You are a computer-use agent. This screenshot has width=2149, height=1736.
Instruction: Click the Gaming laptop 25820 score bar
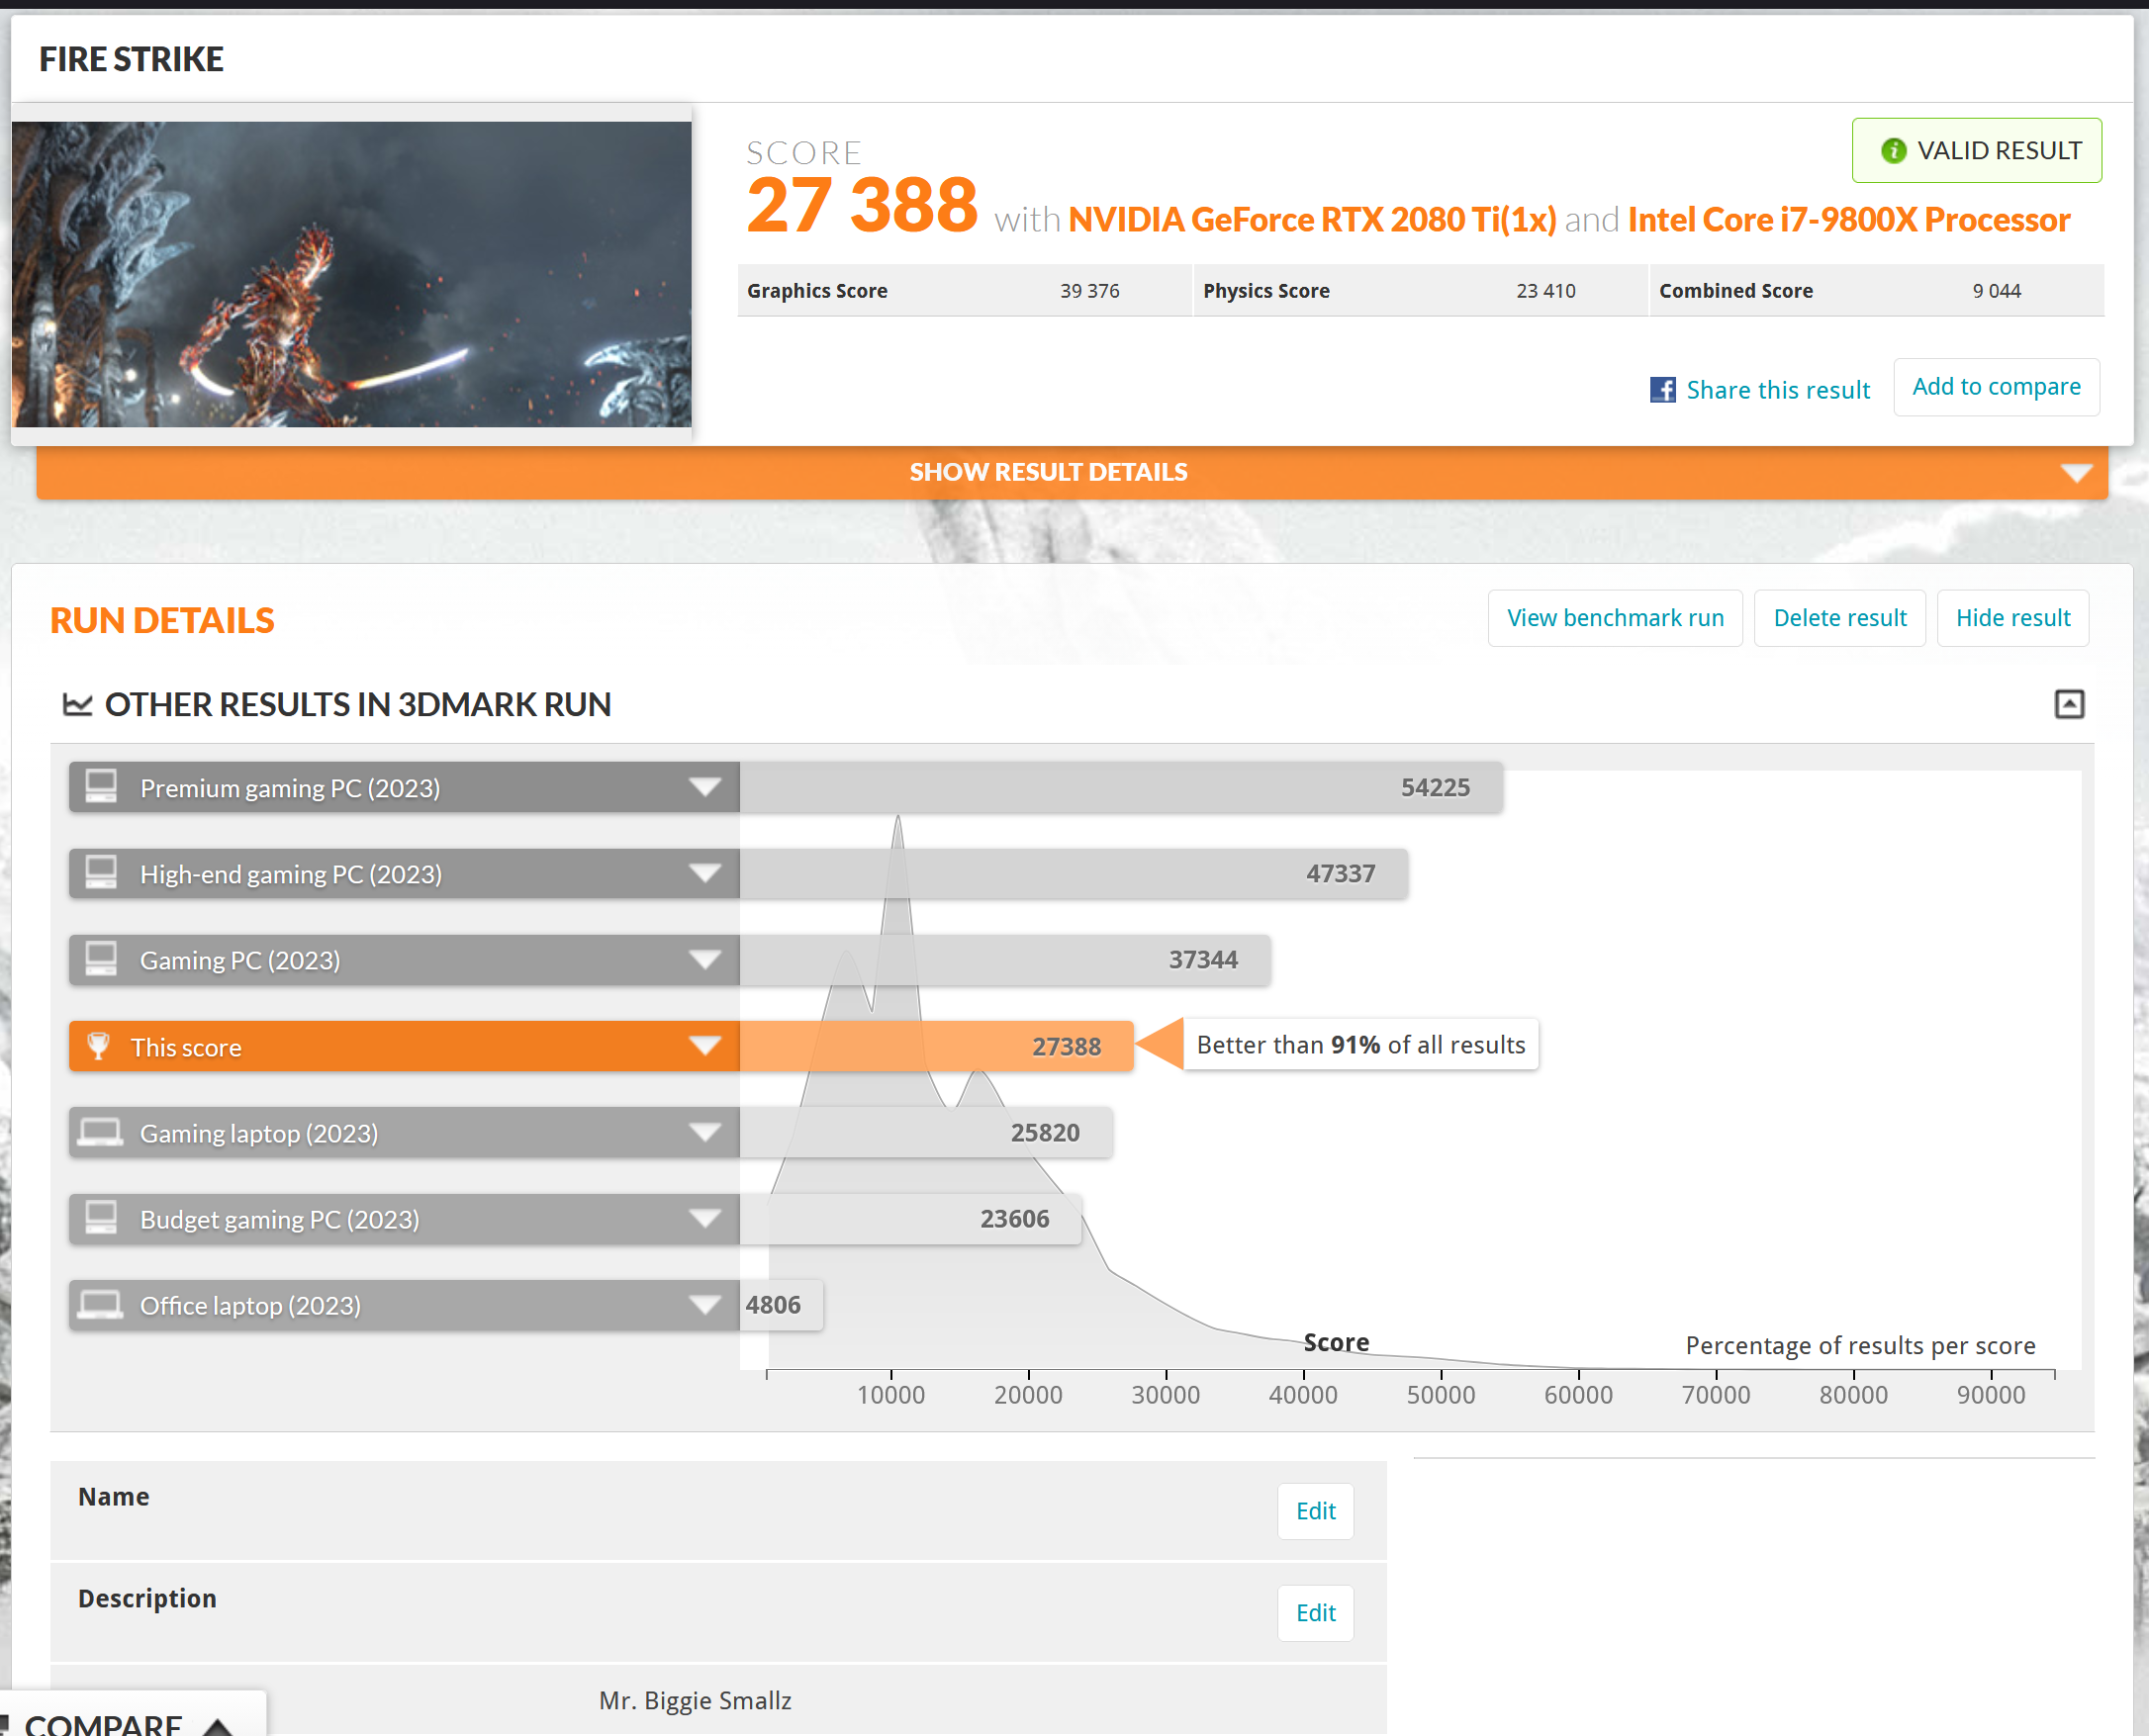(x=926, y=1133)
